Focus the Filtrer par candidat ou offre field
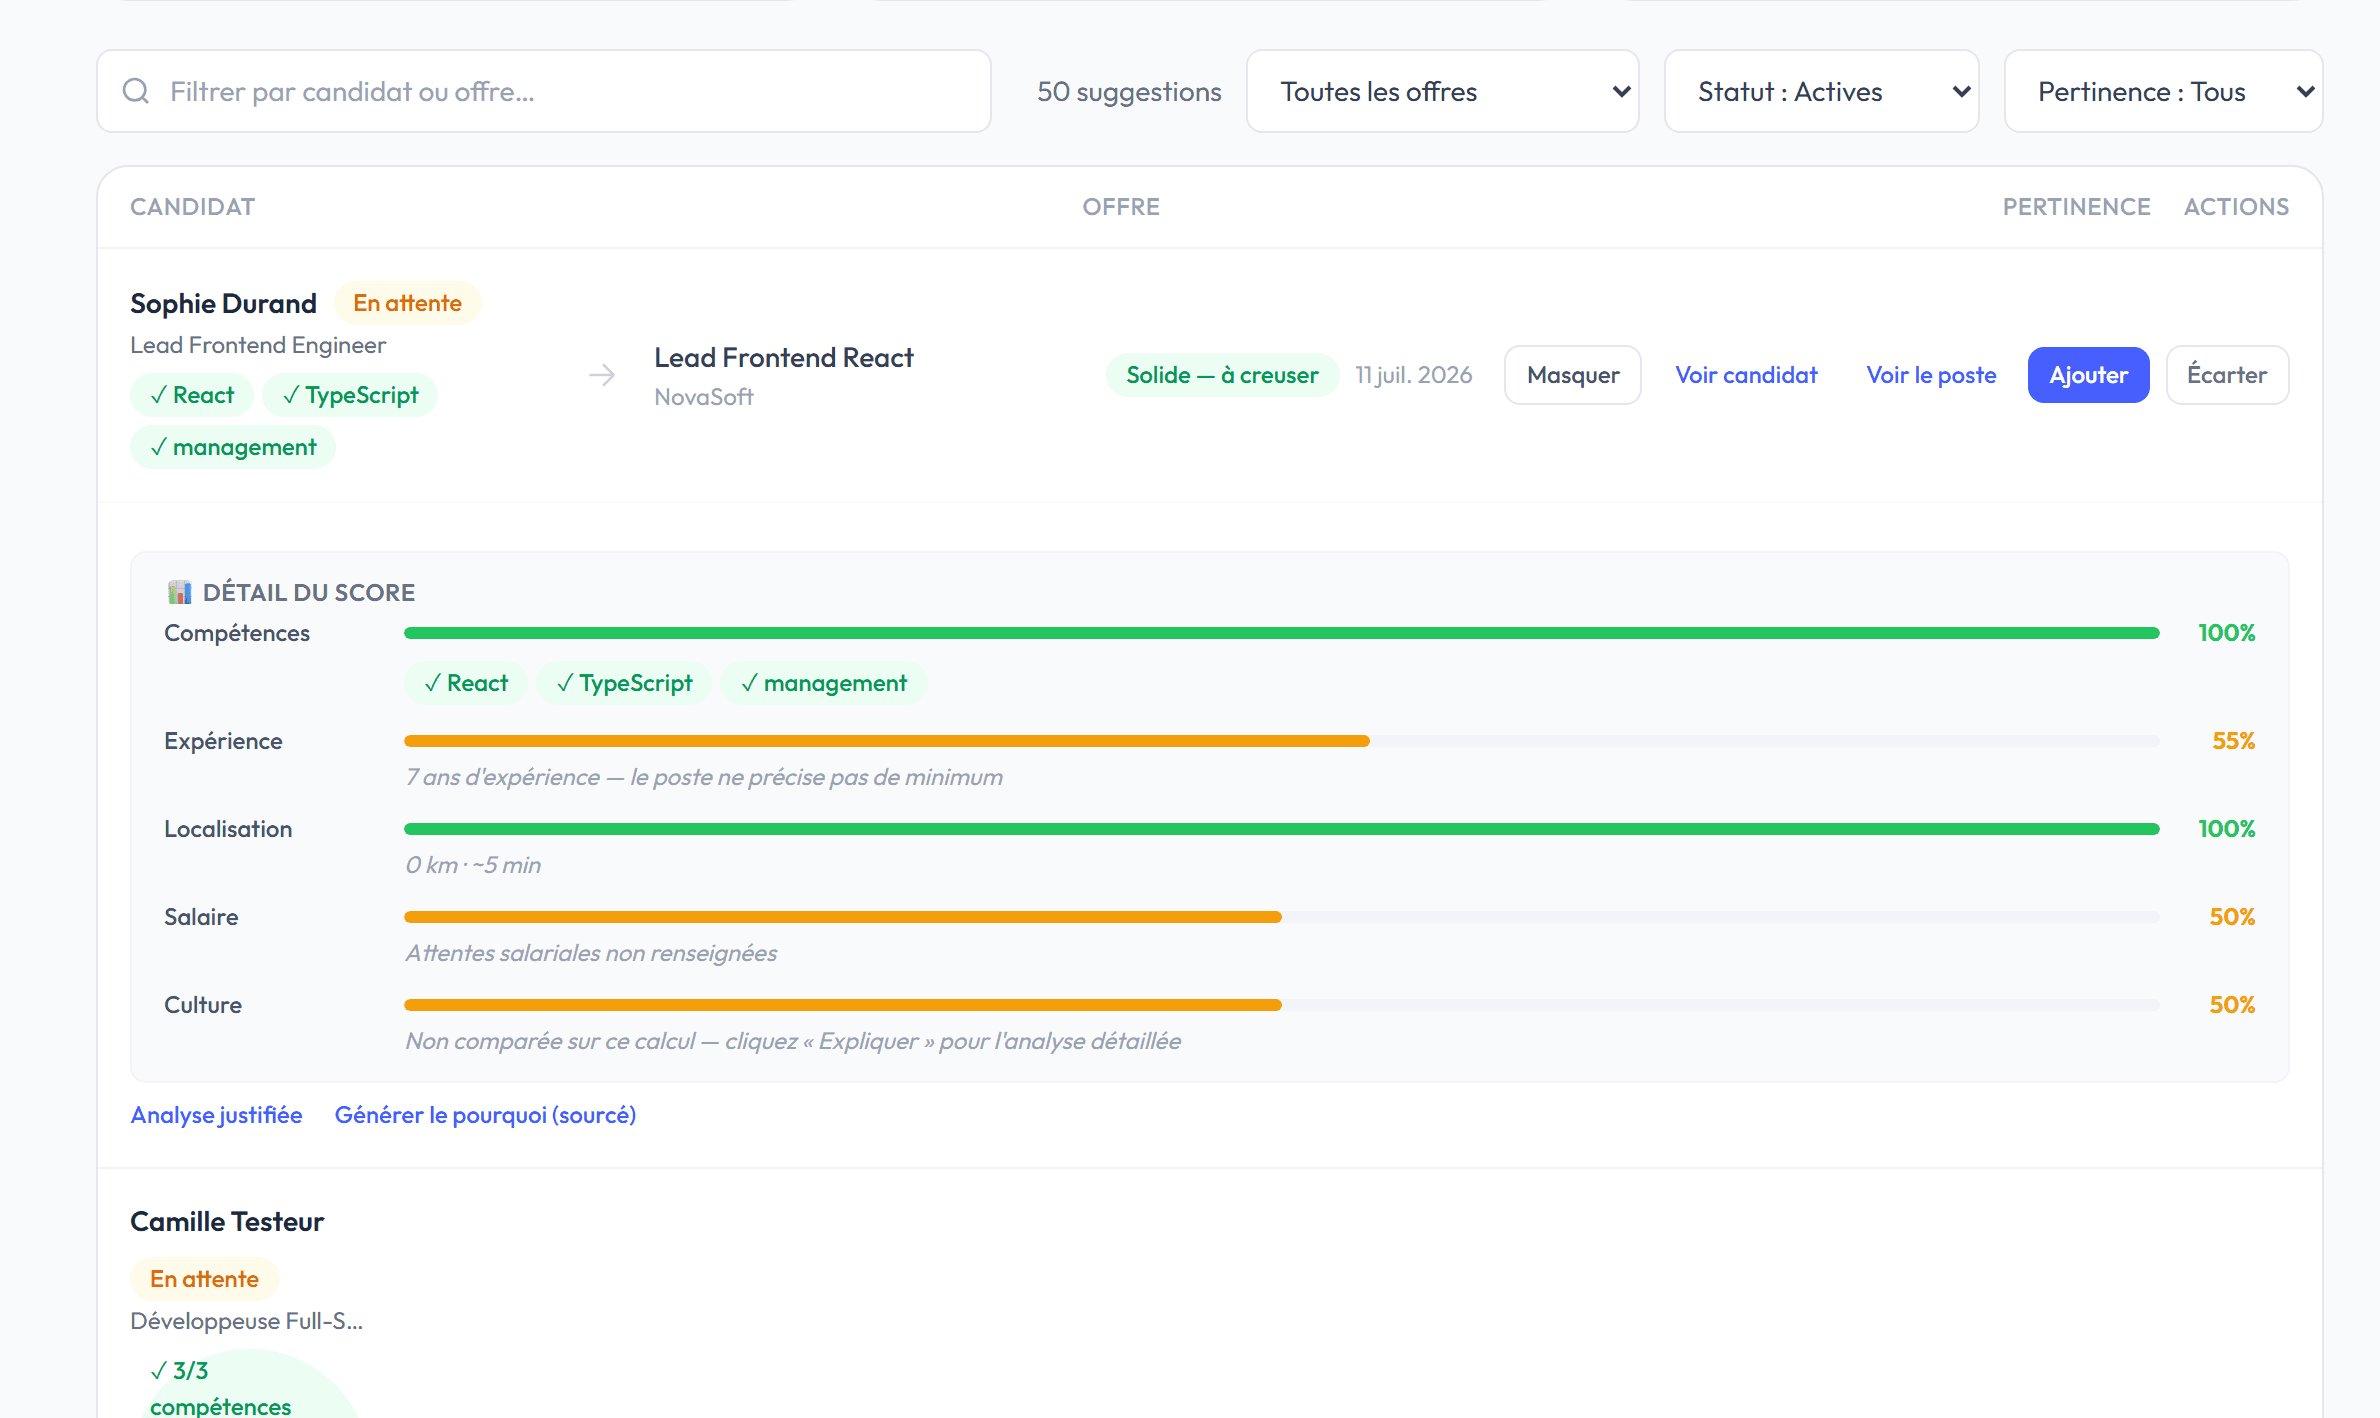This screenshot has height=1418, width=2380. [x=544, y=91]
